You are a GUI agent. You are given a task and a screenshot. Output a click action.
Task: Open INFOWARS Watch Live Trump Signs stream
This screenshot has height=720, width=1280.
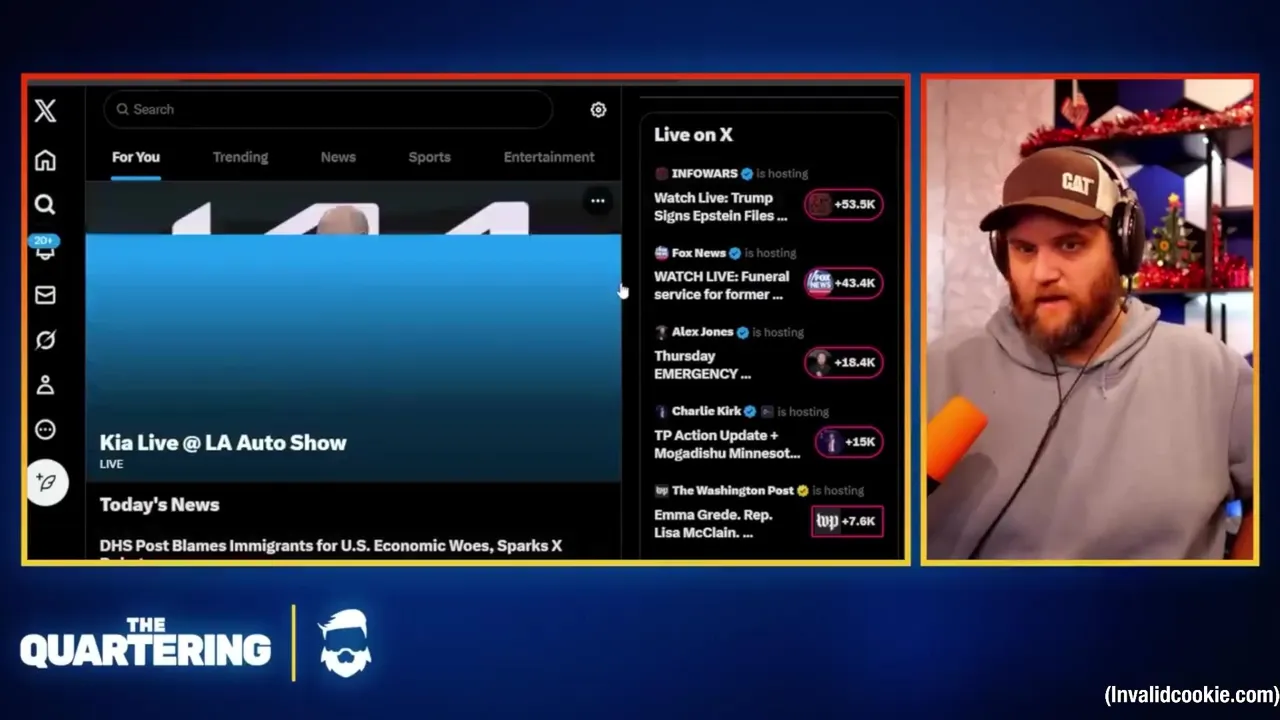pyautogui.click(x=722, y=206)
